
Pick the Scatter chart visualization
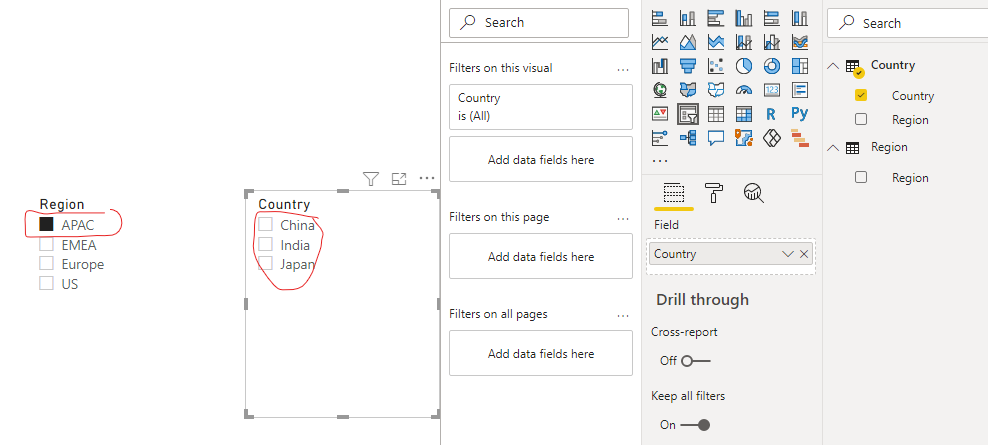click(716, 66)
